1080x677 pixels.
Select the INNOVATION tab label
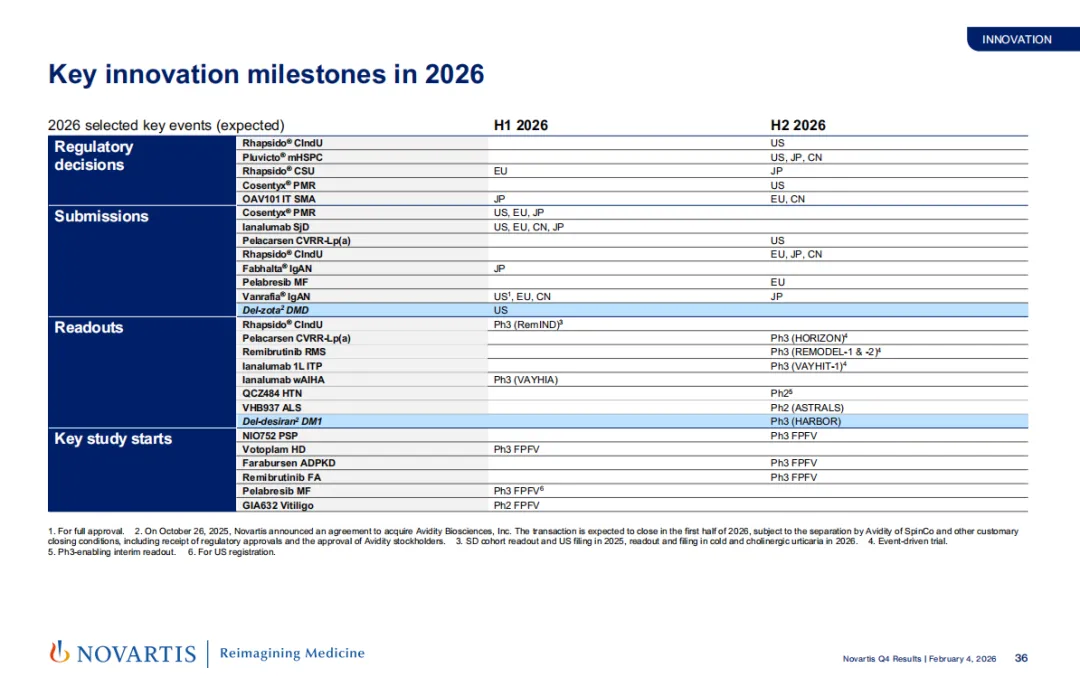tap(1016, 40)
